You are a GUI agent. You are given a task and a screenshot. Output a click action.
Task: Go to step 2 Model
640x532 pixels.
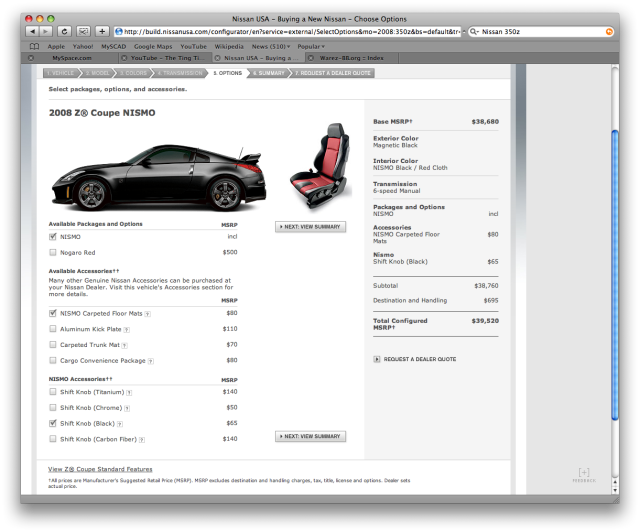click(x=98, y=73)
